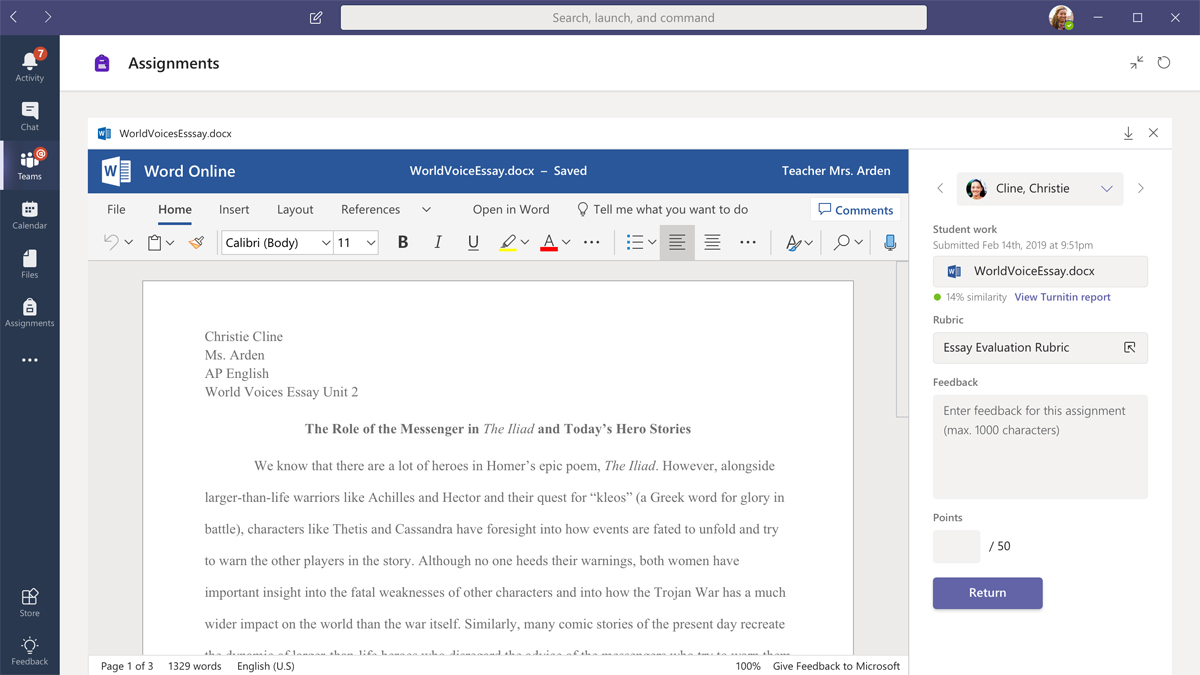Download the WorldVoicesEssay document

pyautogui.click(x=1128, y=133)
